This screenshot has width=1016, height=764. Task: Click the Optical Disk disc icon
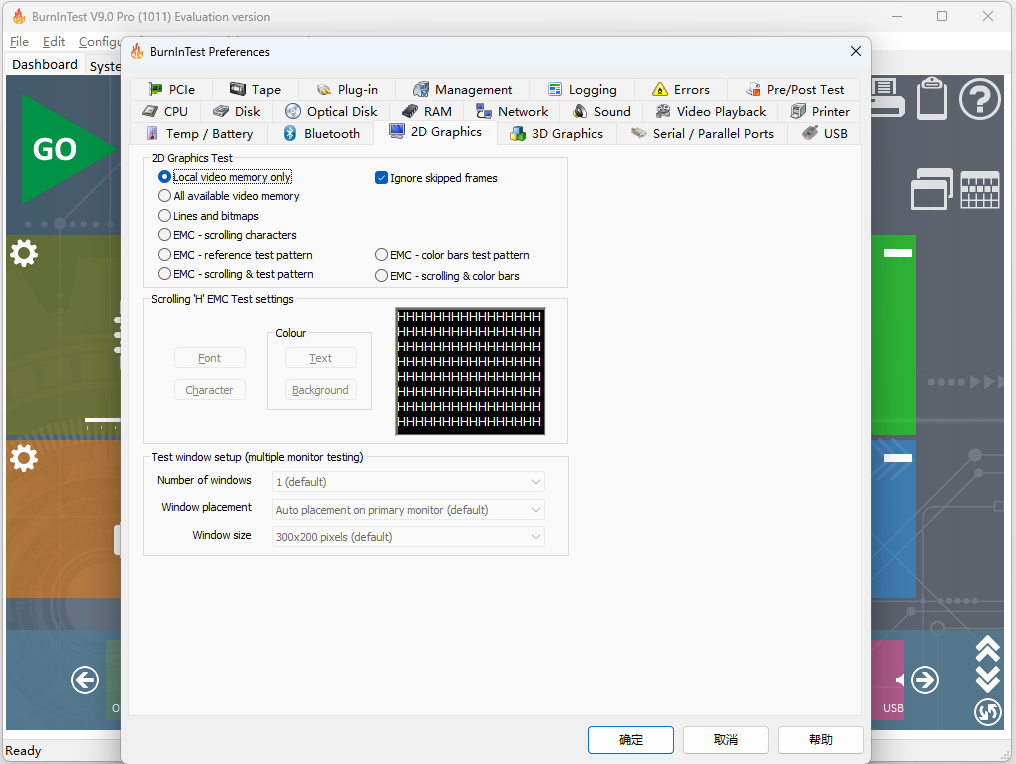click(293, 111)
